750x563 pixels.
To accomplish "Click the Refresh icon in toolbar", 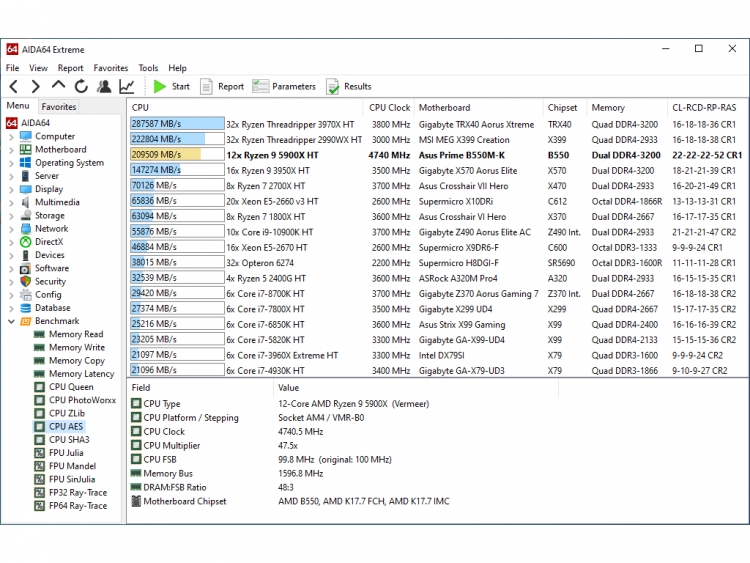I will 81,87.
